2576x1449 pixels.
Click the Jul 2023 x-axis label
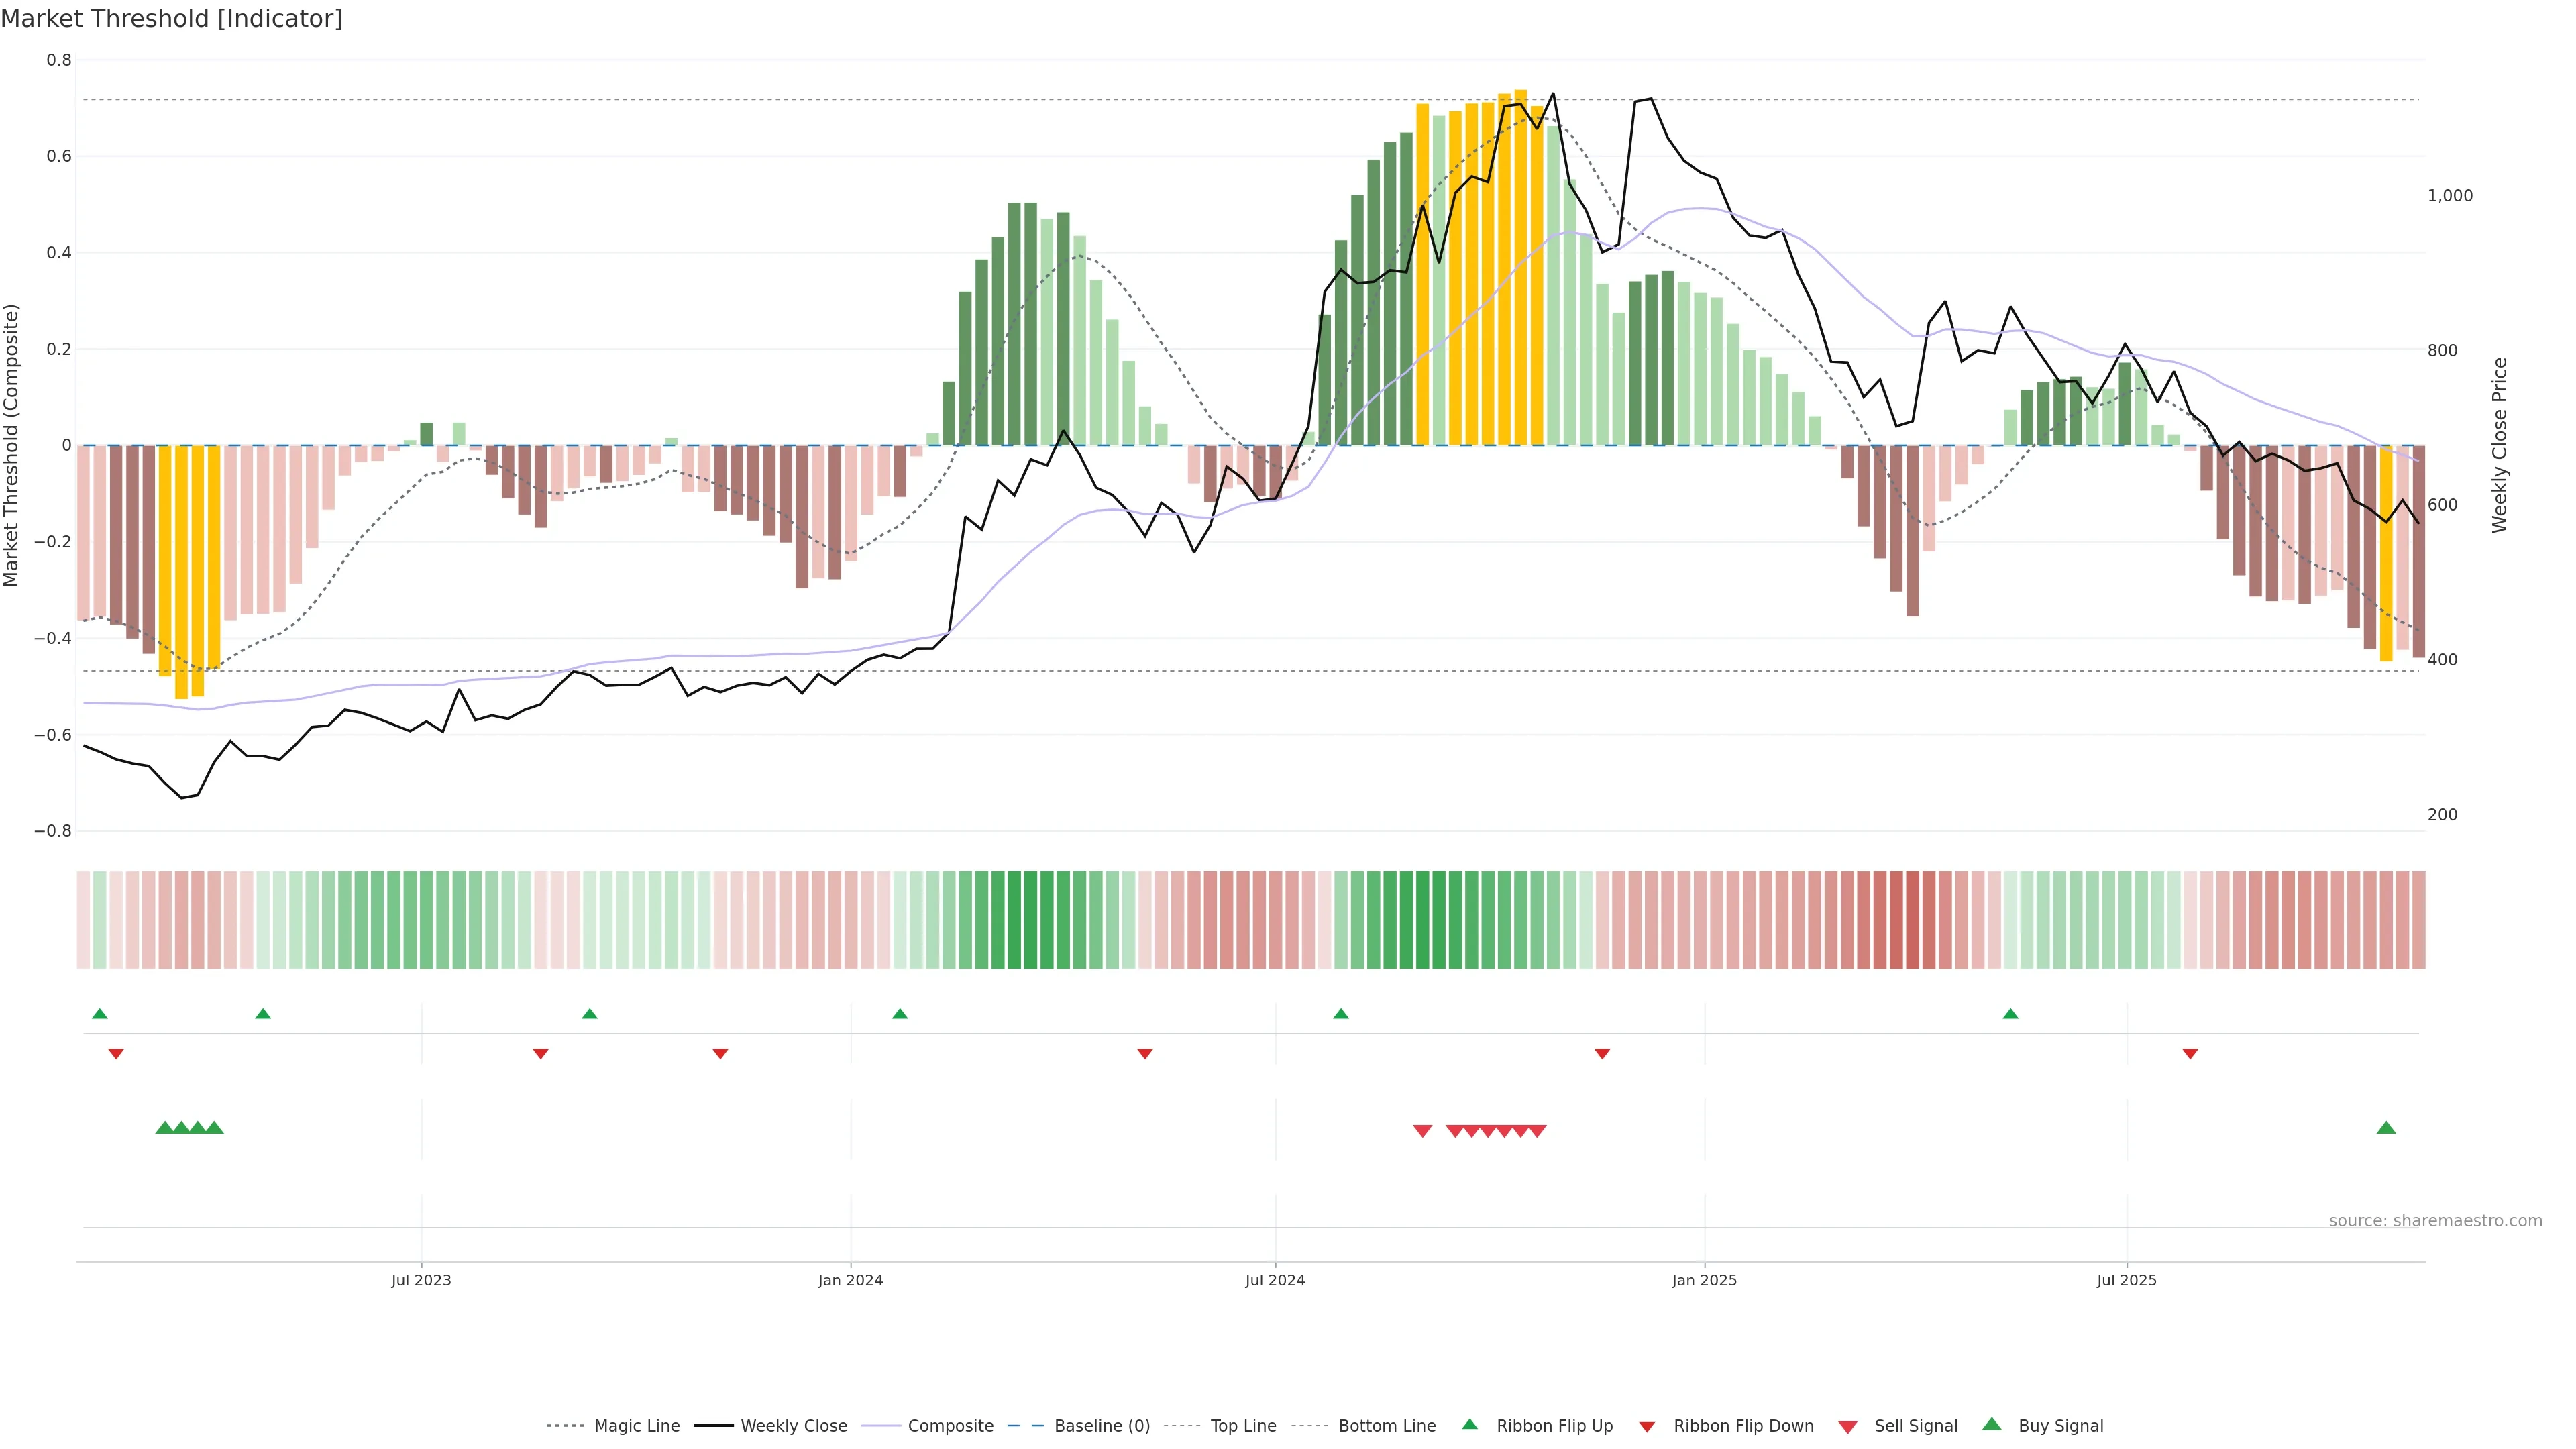point(421,1280)
